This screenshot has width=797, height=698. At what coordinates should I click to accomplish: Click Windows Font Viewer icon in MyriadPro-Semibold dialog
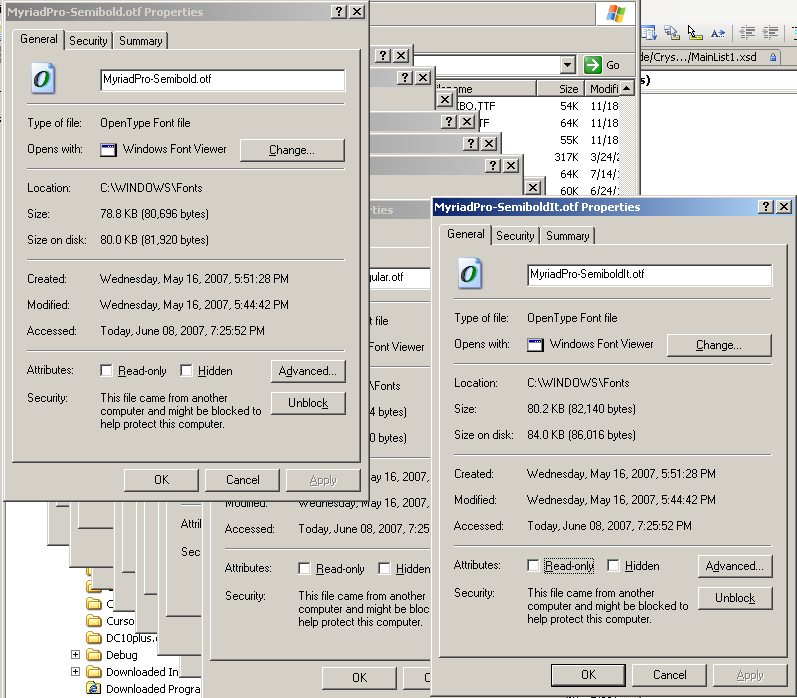[x=108, y=149]
